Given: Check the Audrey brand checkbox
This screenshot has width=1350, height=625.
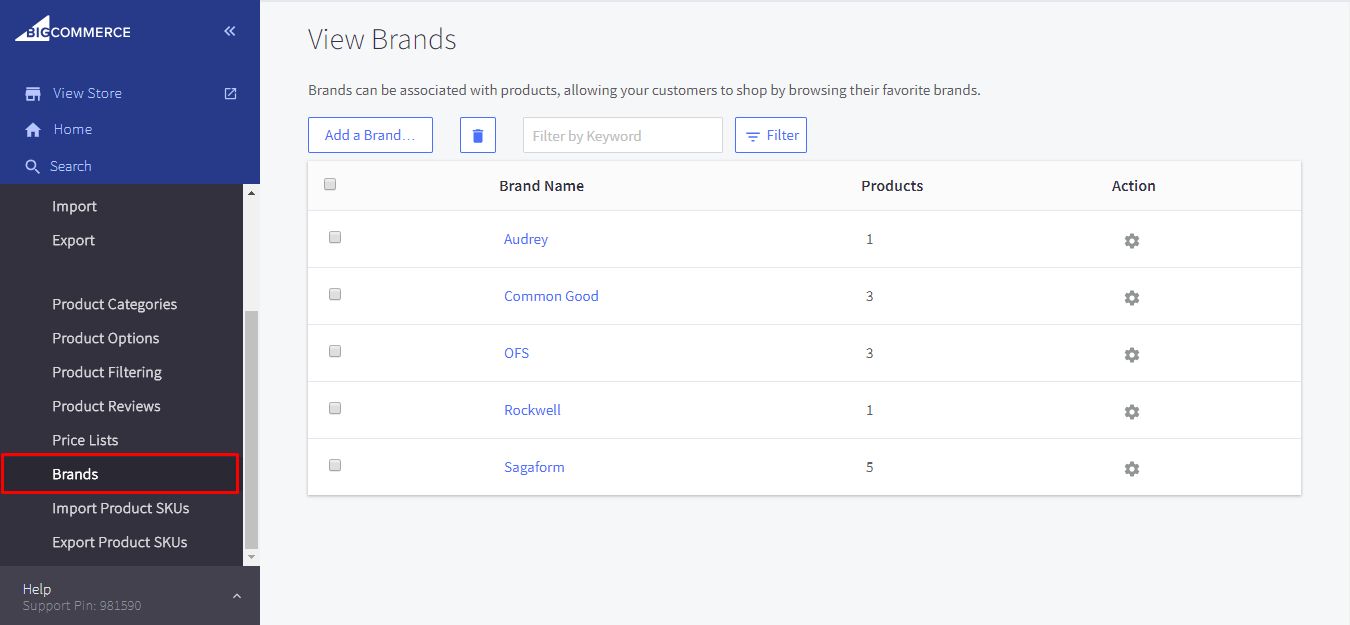Looking at the screenshot, I should (335, 237).
